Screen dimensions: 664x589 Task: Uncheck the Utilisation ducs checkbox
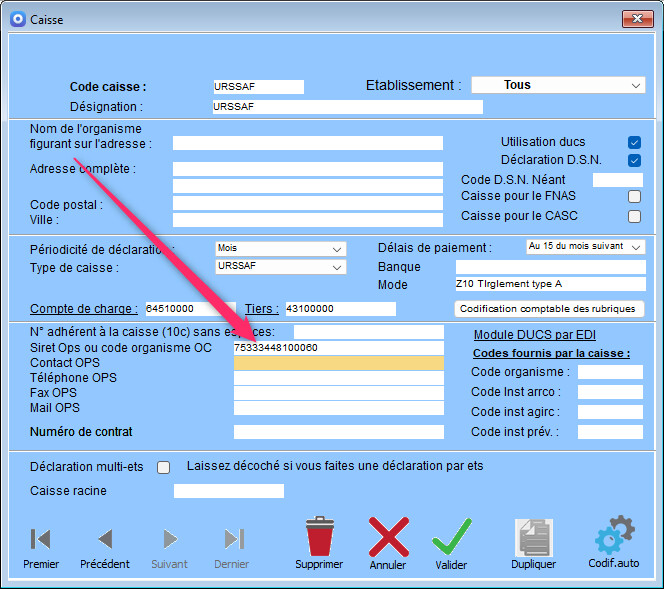(x=634, y=142)
